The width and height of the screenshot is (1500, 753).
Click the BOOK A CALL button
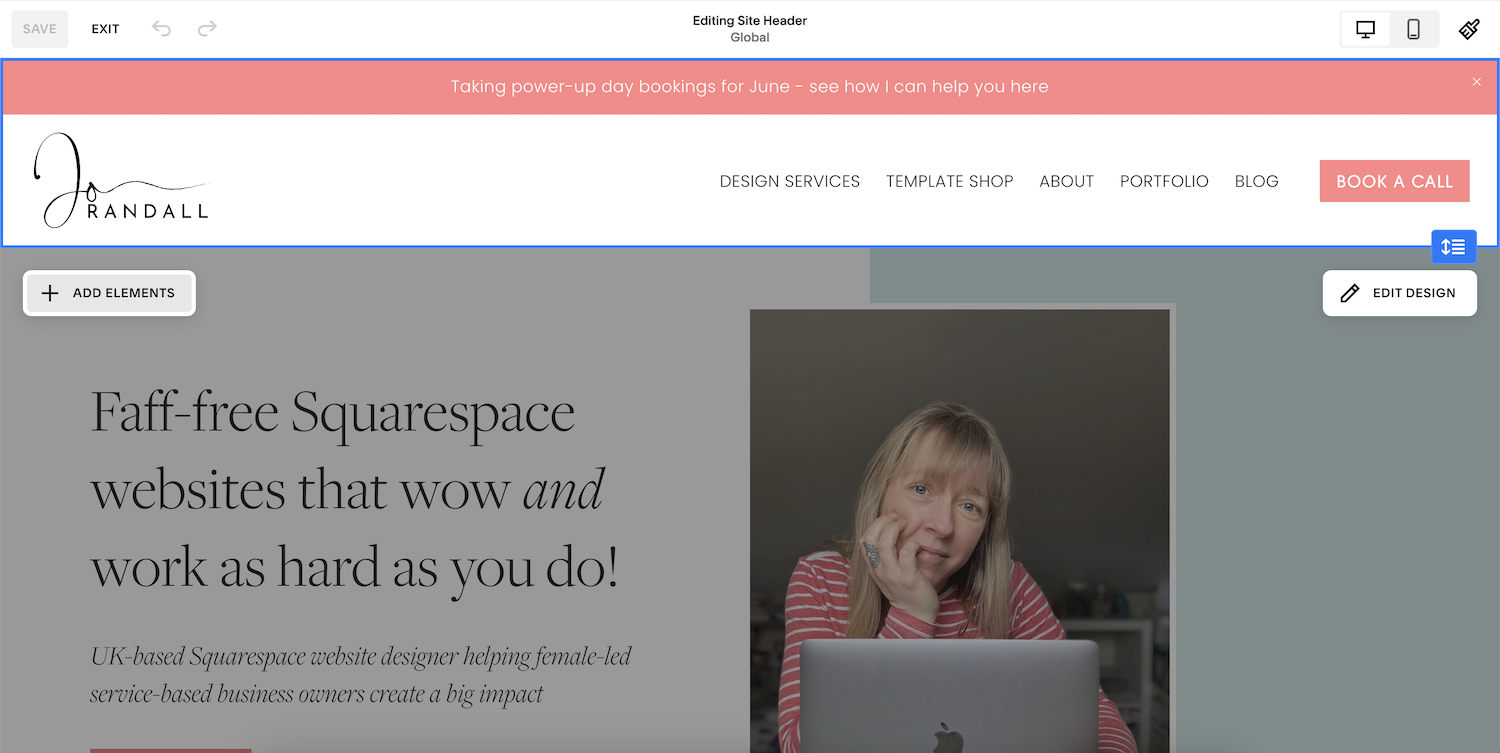(1394, 181)
